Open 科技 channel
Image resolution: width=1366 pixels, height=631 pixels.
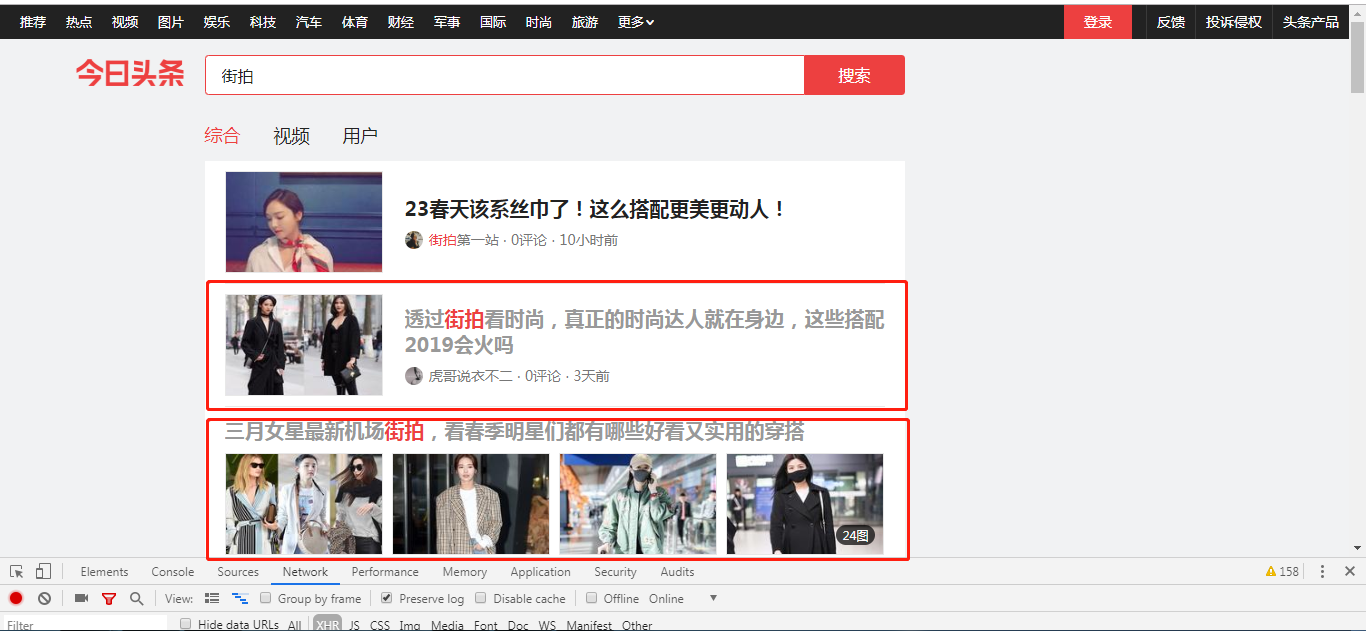point(263,22)
